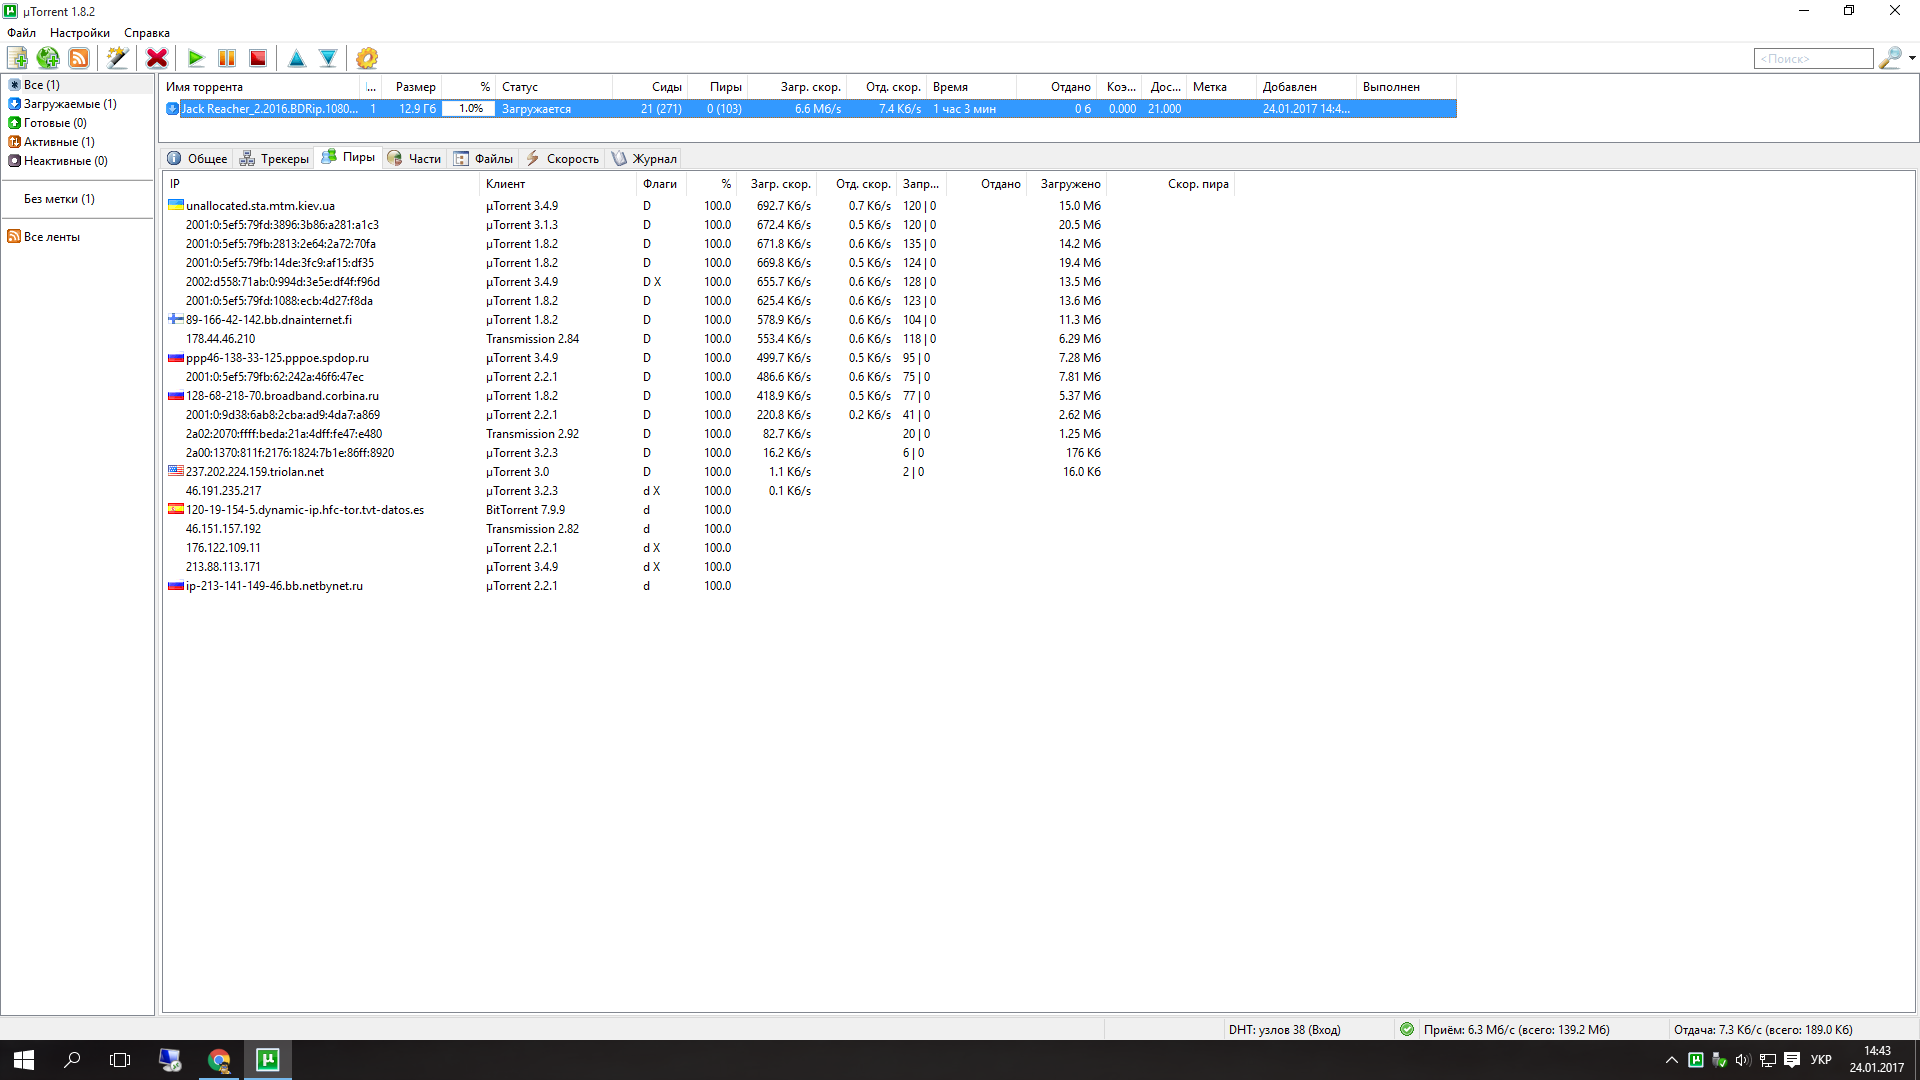Stop torrent with red square icon
This screenshot has height=1080, width=1920.
coord(258,58)
